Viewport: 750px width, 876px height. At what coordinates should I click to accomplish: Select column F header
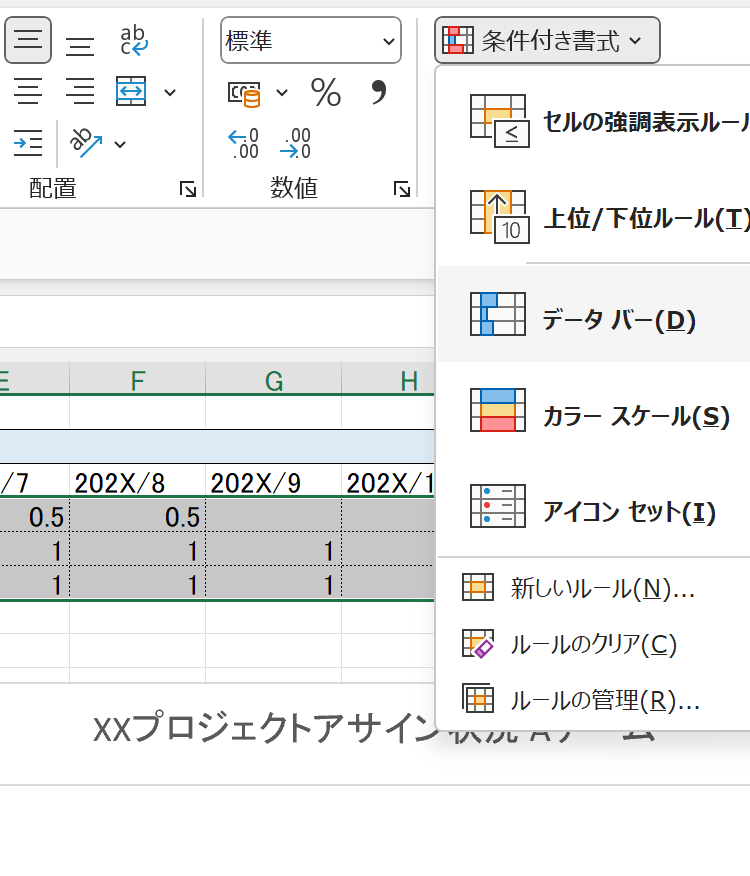click(138, 380)
